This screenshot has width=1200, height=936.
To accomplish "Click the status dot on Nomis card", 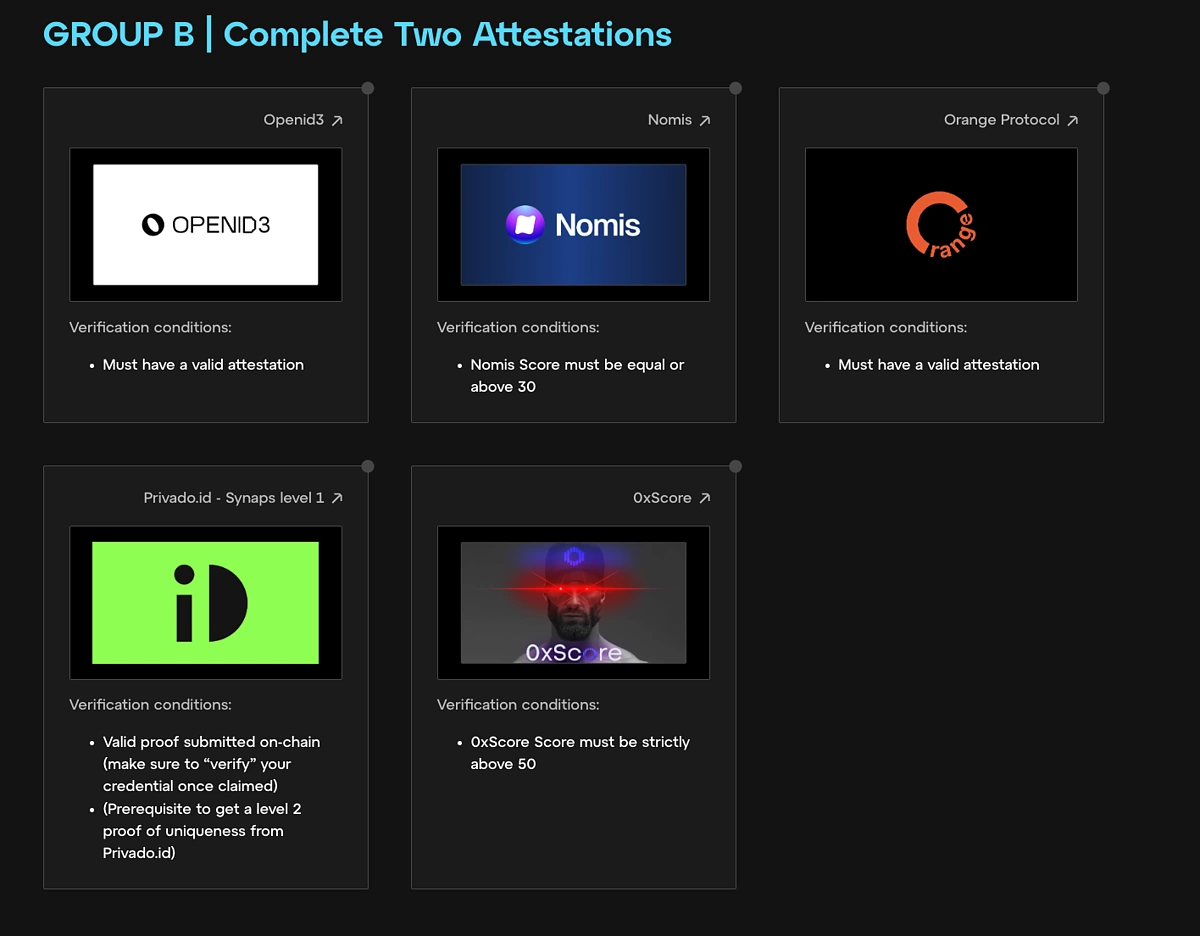I will tap(736, 88).
